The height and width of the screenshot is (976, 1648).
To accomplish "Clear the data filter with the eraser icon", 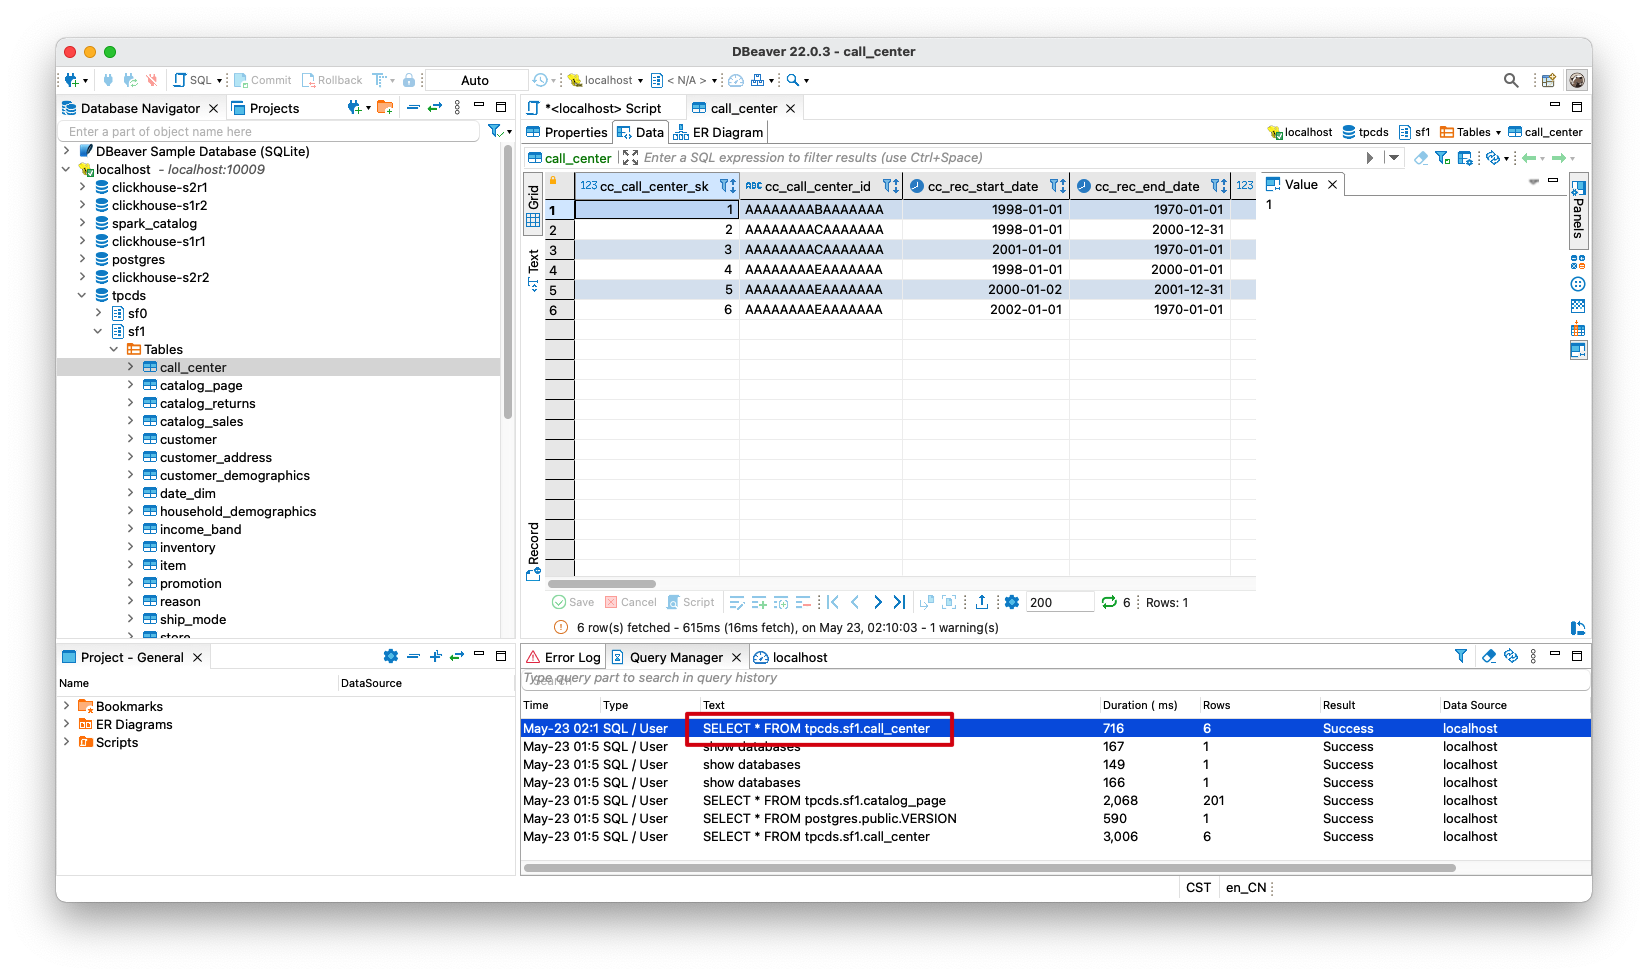I will pos(1421,158).
